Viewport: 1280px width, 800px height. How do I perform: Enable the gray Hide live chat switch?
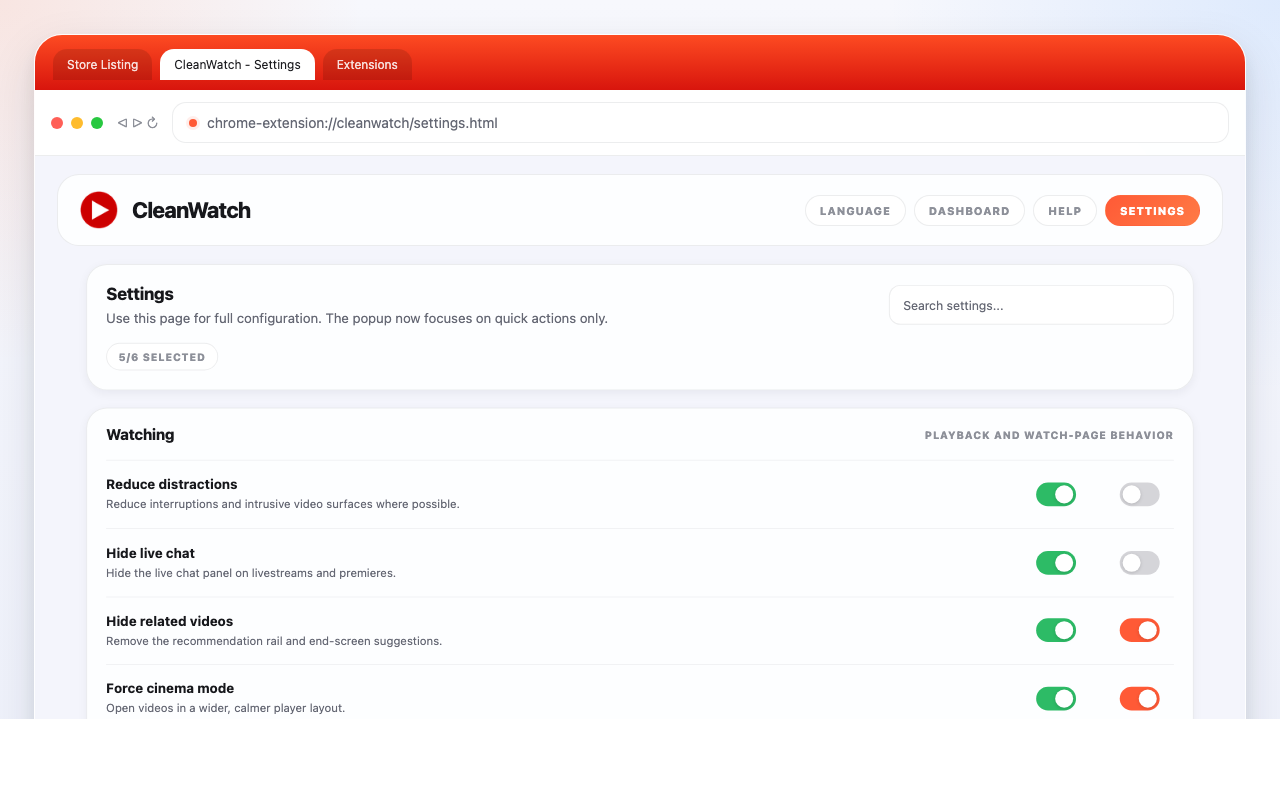point(1139,563)
